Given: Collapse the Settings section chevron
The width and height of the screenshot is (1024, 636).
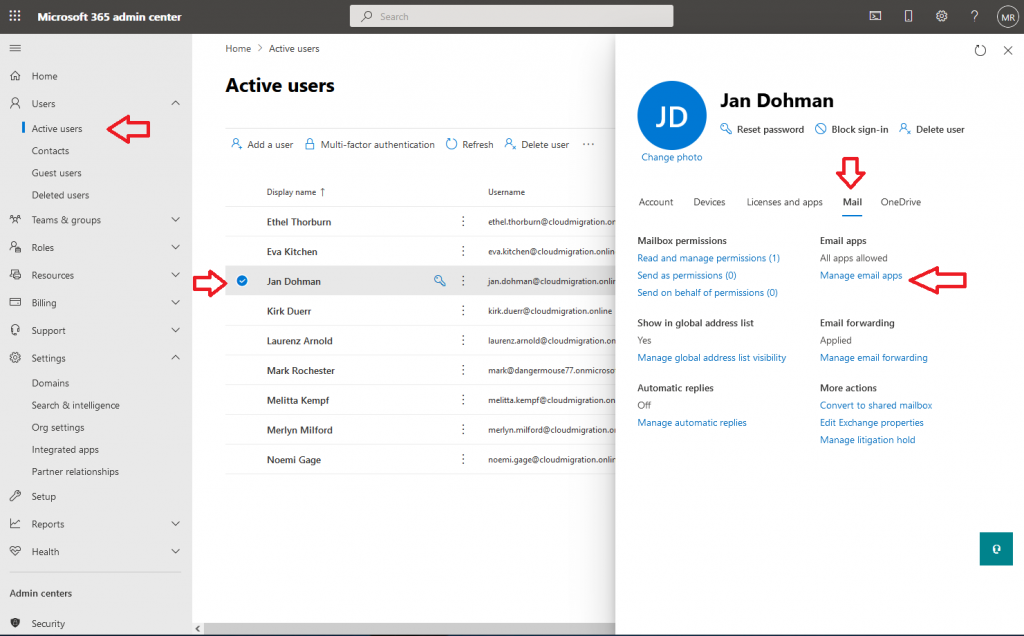Looking at the screenshot, I should coord(175,358).
